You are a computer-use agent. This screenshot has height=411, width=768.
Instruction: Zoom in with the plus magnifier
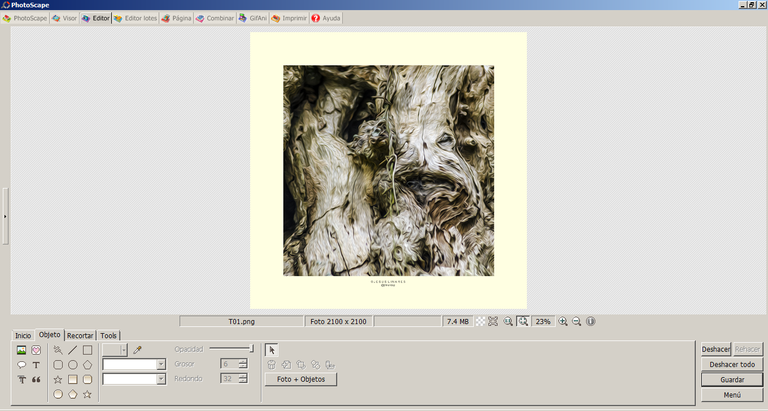[563, 321]
